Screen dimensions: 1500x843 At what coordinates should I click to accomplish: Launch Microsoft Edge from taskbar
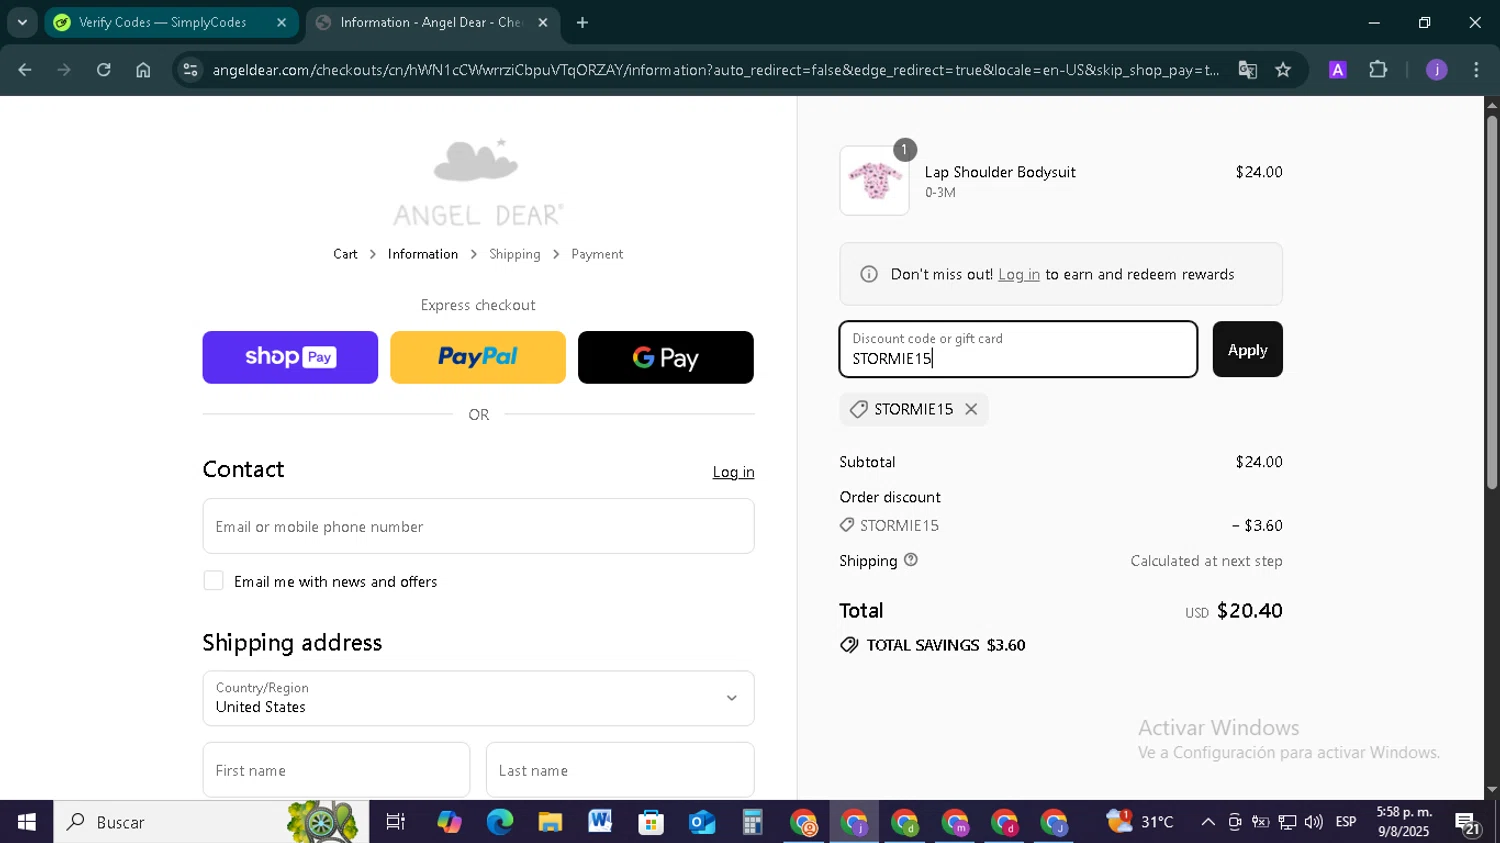(499, 822)
